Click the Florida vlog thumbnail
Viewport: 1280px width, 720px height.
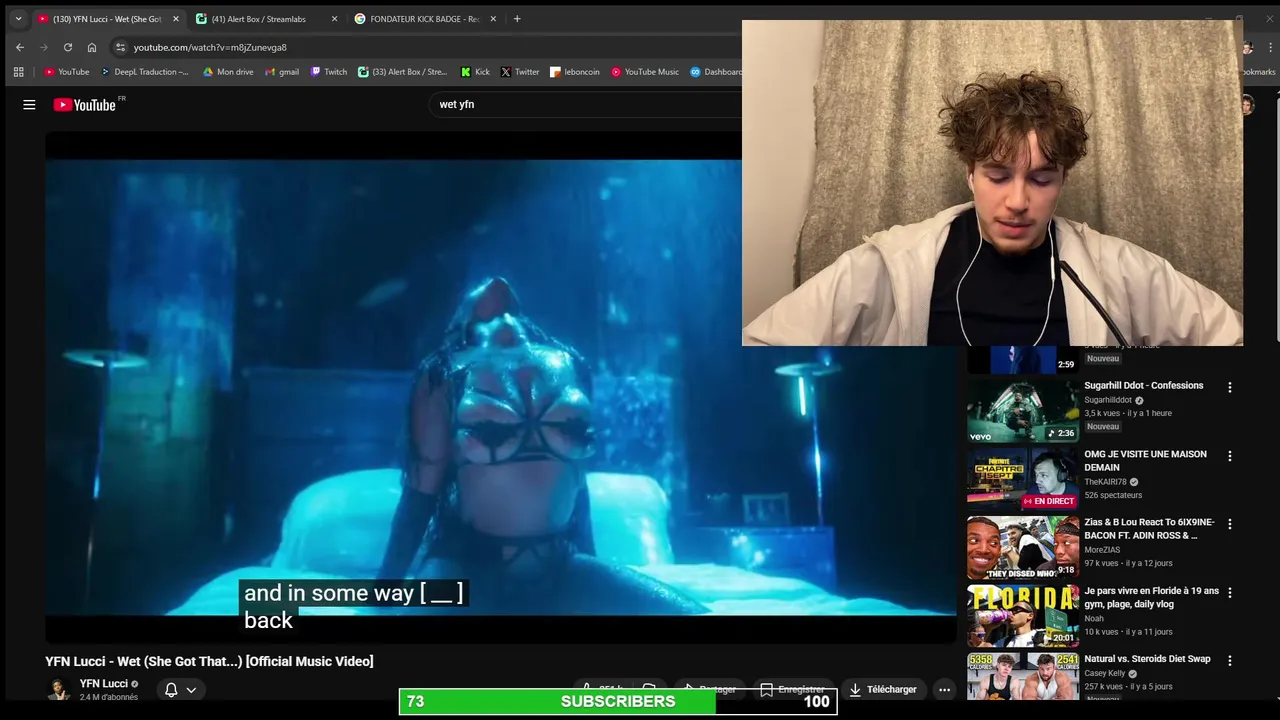coord(1023,615)
